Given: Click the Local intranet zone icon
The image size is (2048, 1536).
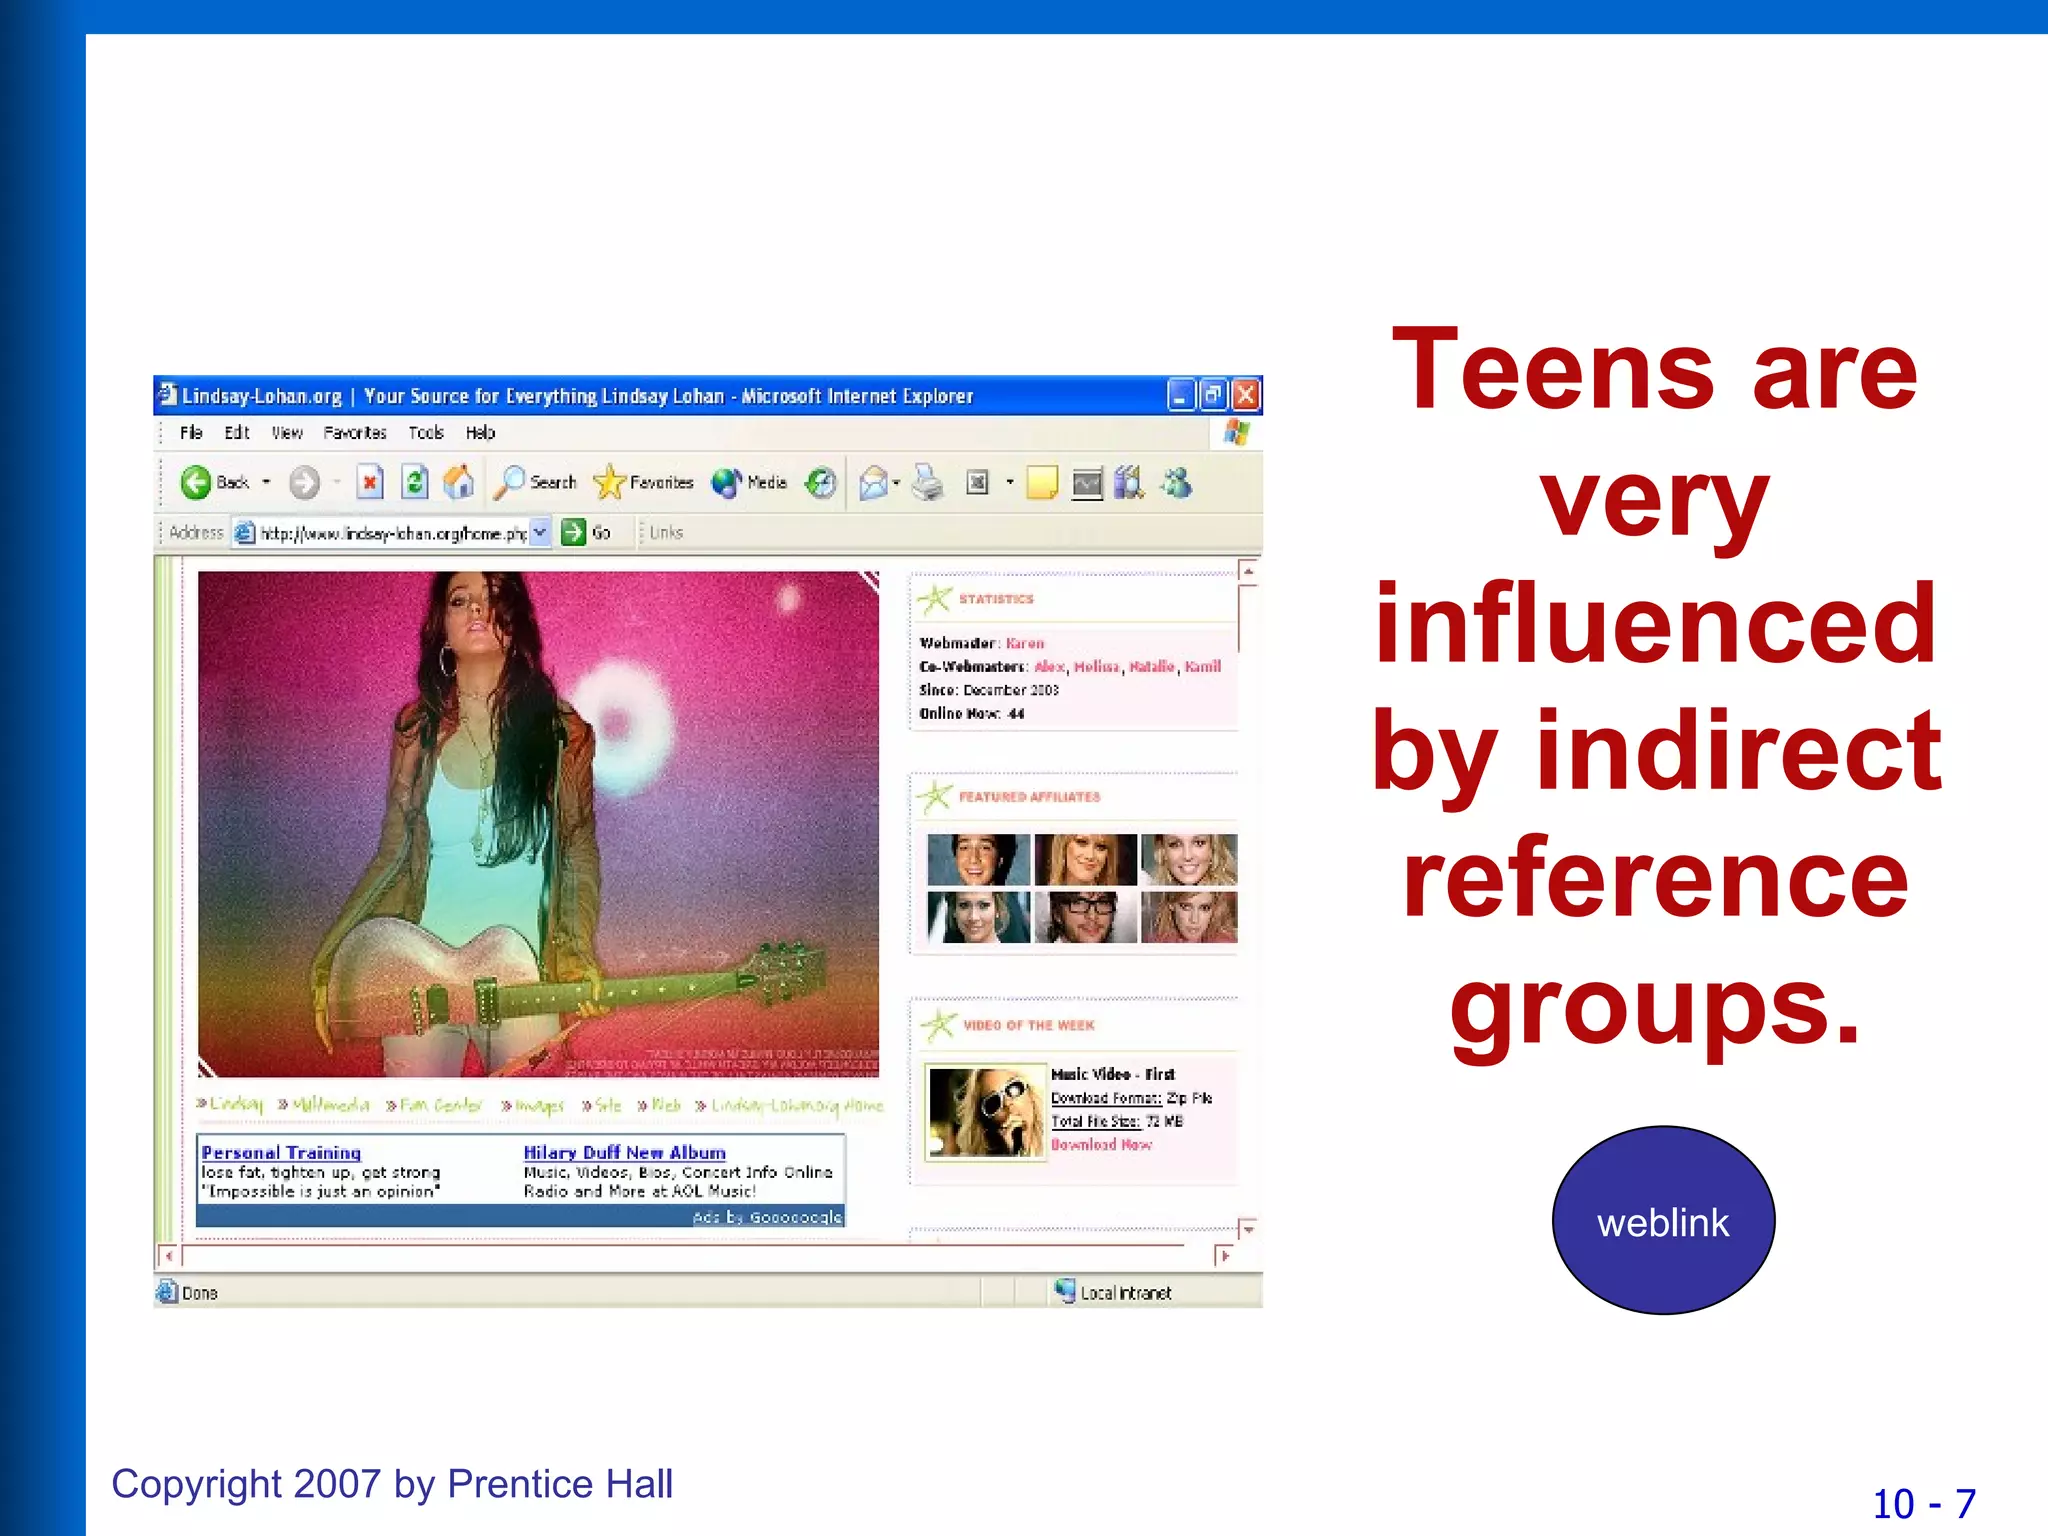Looking at the screenshot, I should point(1065,1292).
